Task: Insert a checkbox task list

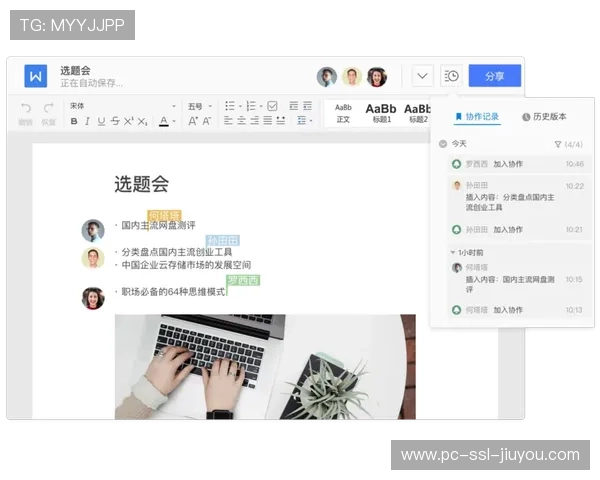Action: 272,106
